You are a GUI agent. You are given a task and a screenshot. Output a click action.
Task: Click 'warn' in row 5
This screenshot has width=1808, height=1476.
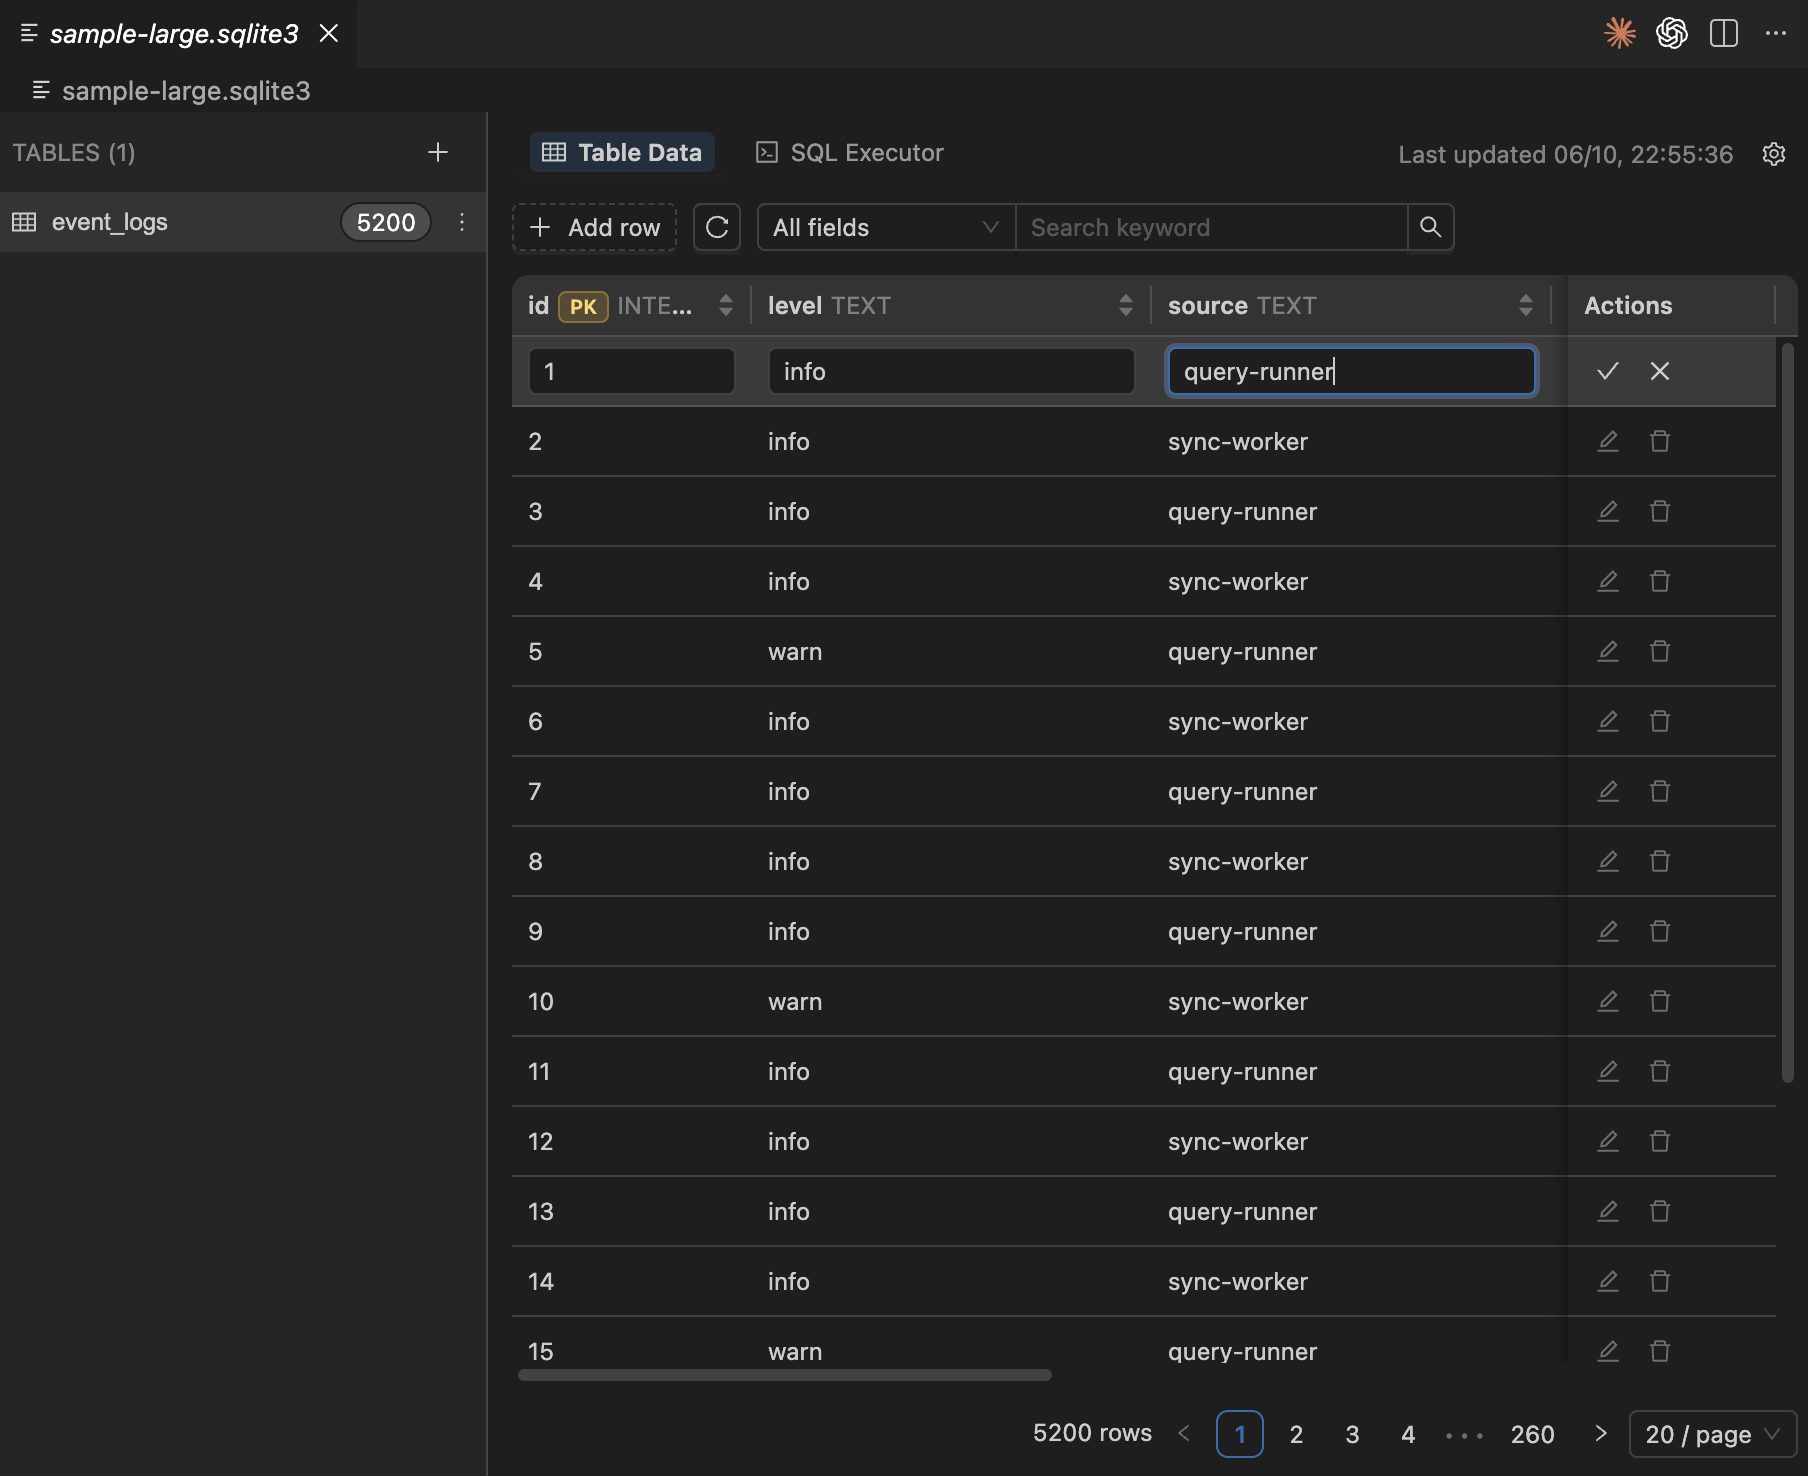click(x=795, y=651)
